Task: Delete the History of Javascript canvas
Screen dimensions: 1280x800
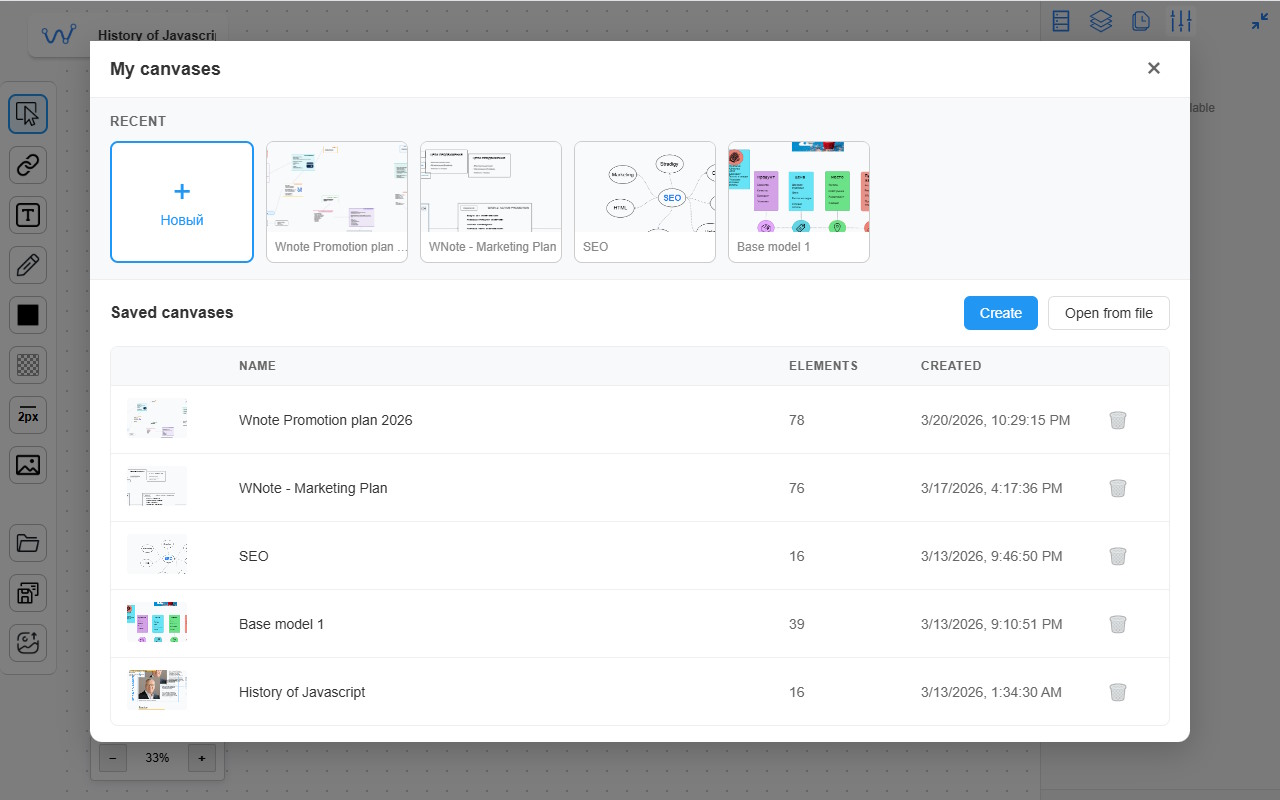Action: (x=1118, y=692)
